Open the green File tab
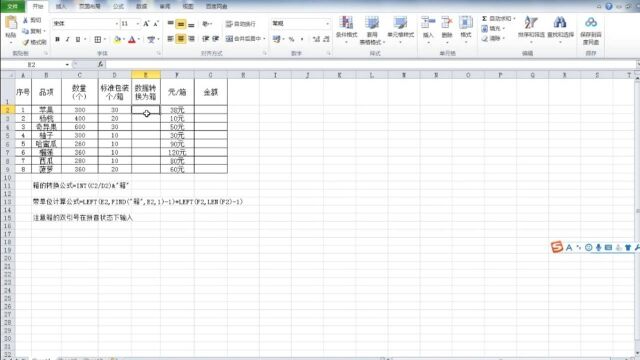Screen dimensions: 640x360 pos(13,6)
